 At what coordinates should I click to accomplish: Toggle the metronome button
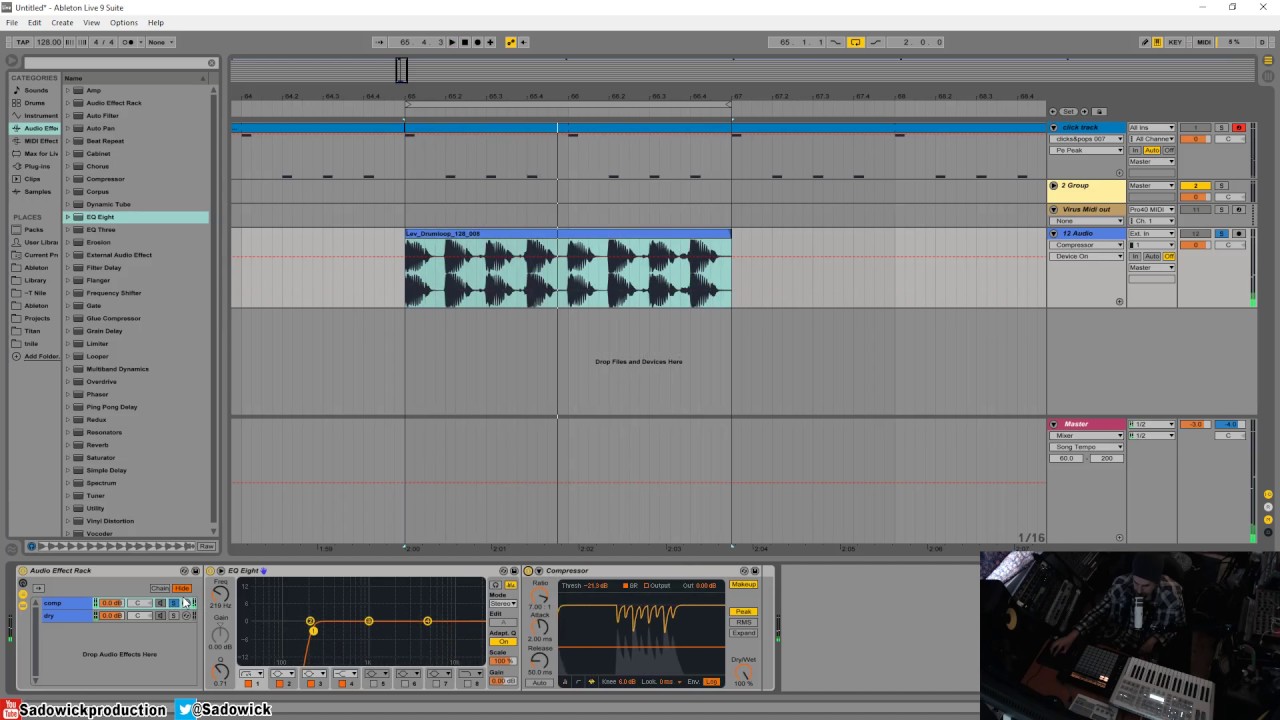click(x=129, y=42)
